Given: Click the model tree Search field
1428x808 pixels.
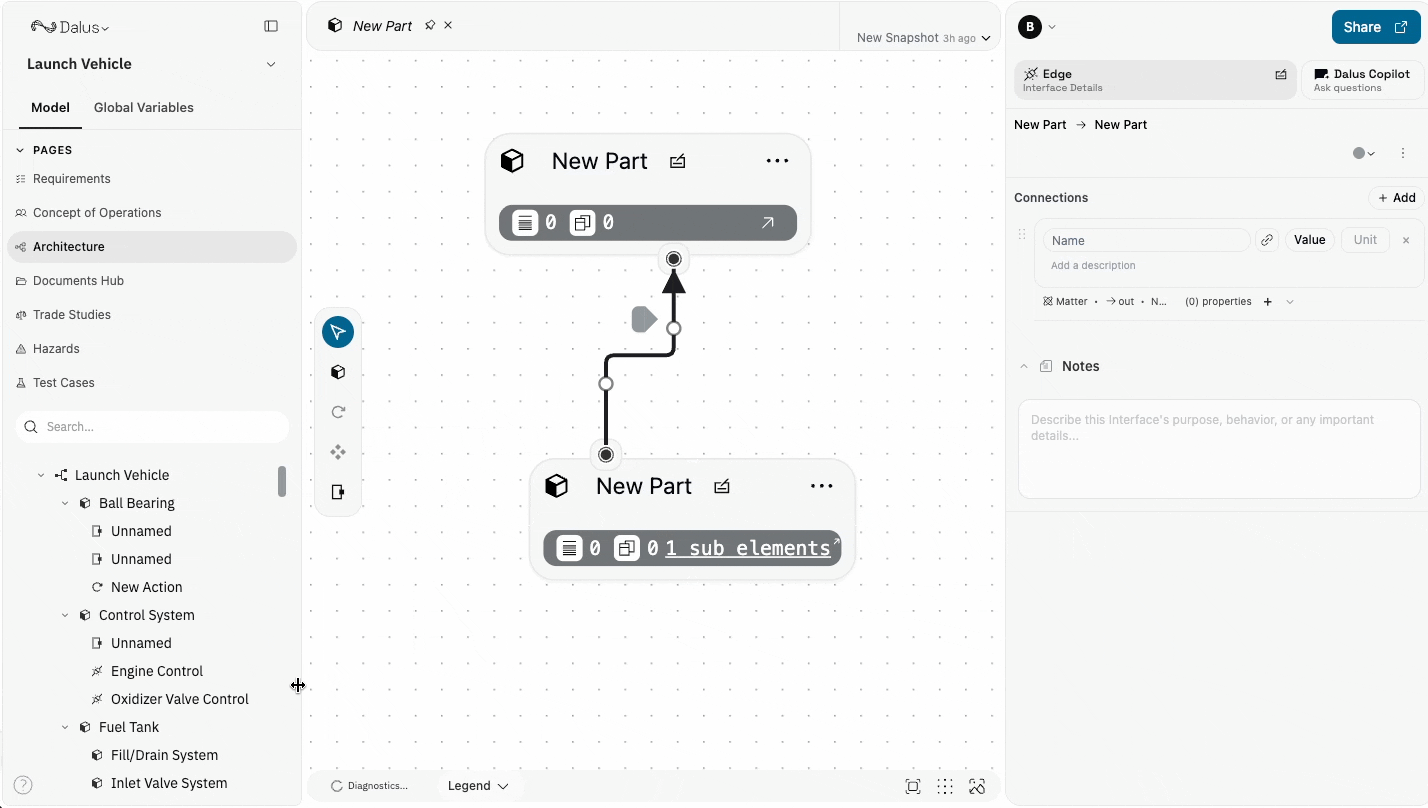Looking at the screenshot, I should tap(152, 427).
